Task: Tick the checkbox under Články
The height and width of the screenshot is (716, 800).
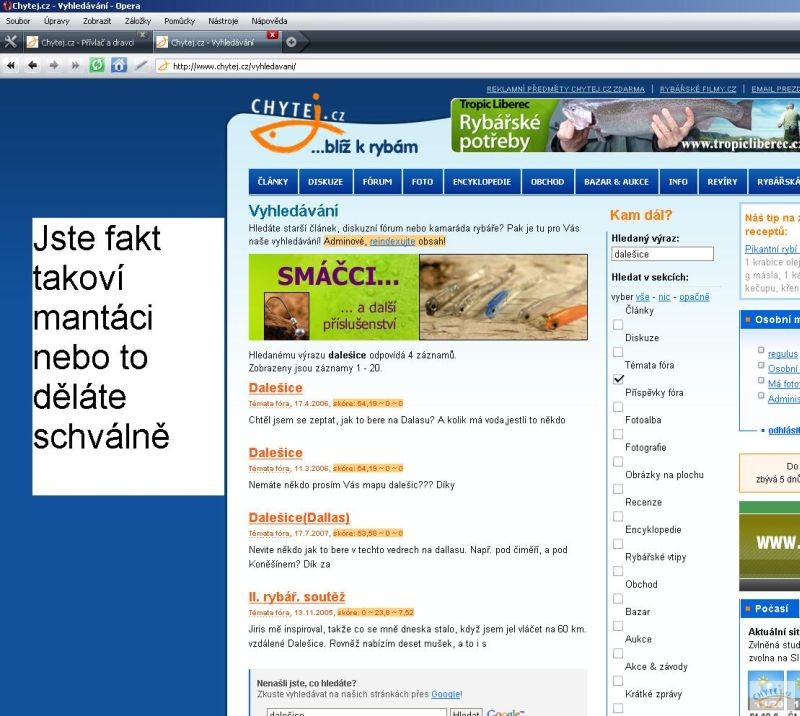Action: (x=618, y=325)
